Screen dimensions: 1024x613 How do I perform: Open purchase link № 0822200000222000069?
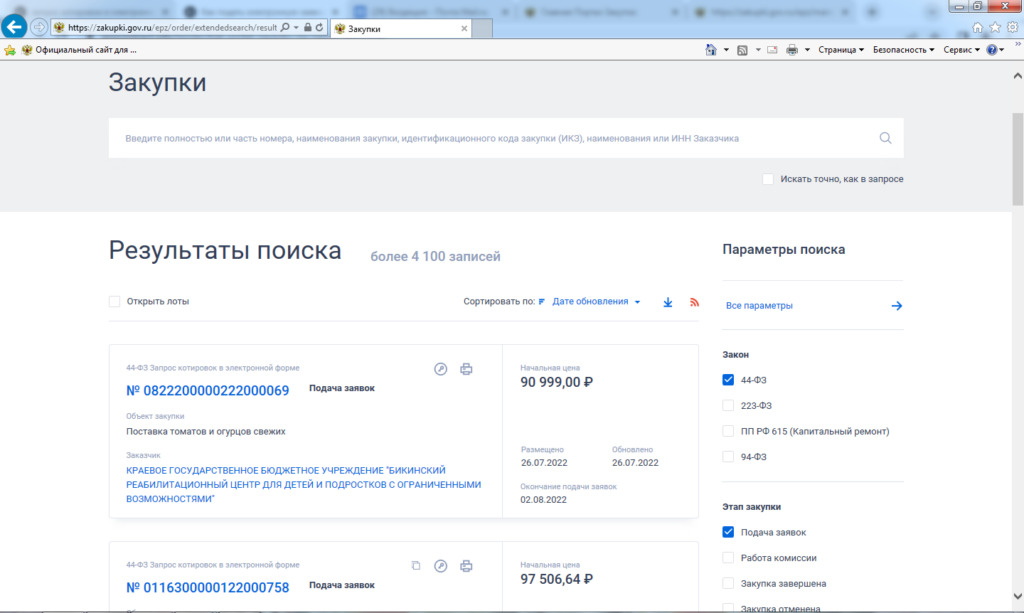coord(208,391)
